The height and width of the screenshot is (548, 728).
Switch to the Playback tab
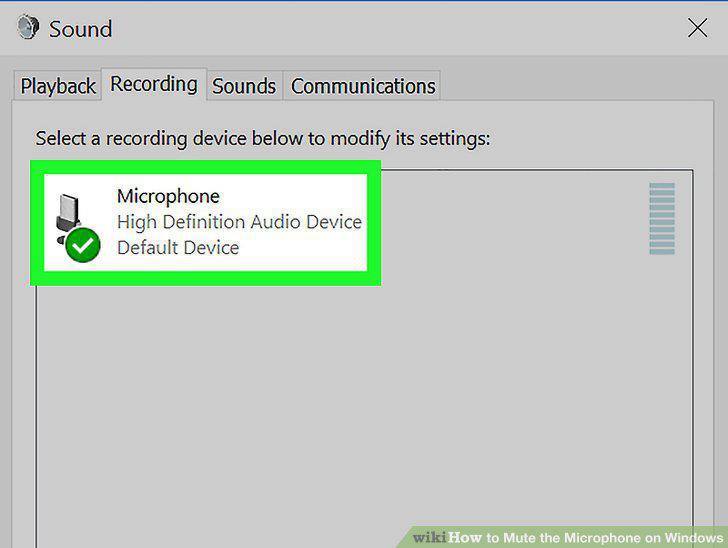(58, 86)
